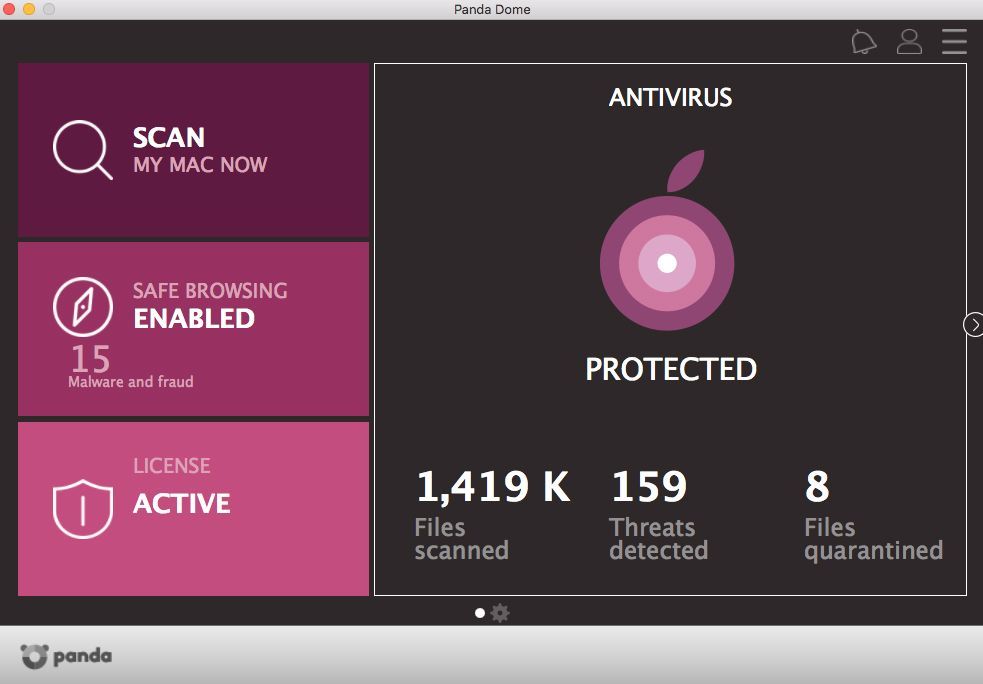Viewport: 983px width, 684px height.
Task: Open the notifications bell icon
Action: click(863, 41)
